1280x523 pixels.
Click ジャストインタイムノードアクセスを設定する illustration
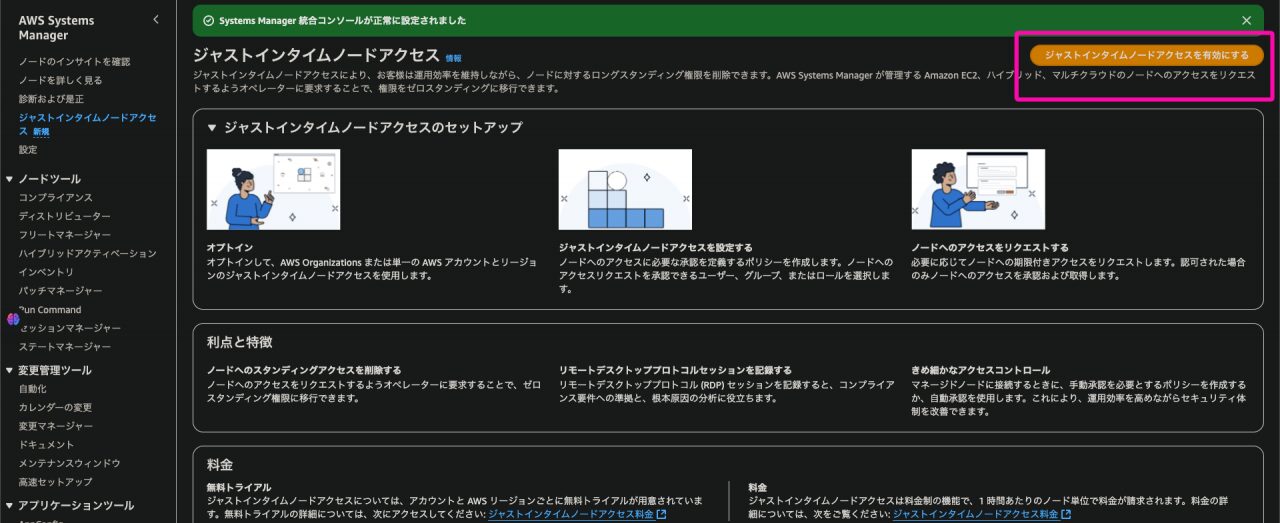tap(625, 190)
